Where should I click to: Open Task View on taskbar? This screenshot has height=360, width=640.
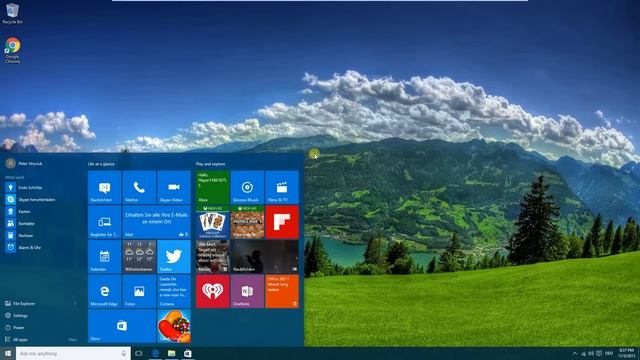139,353
